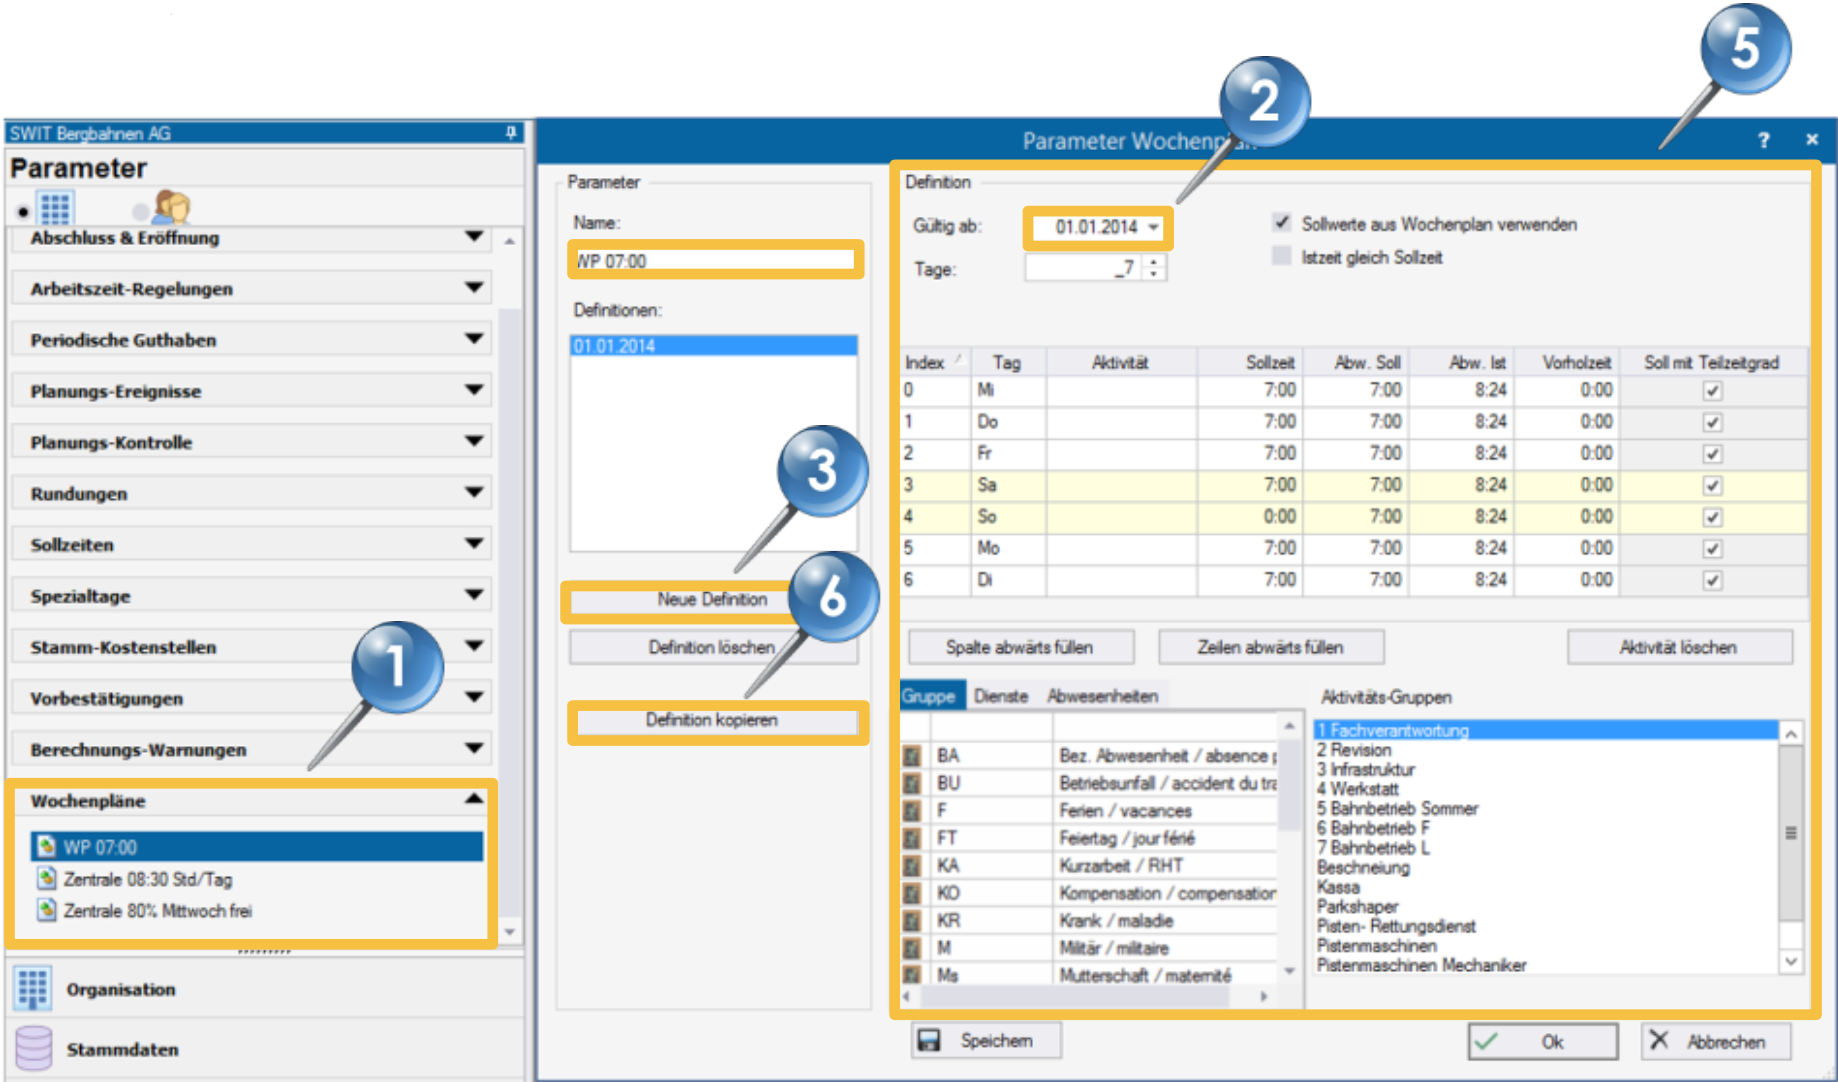Expand the Planungs-Kontrolle section
Viewport: 1838px width, 1082px height.
click(474, 441)
